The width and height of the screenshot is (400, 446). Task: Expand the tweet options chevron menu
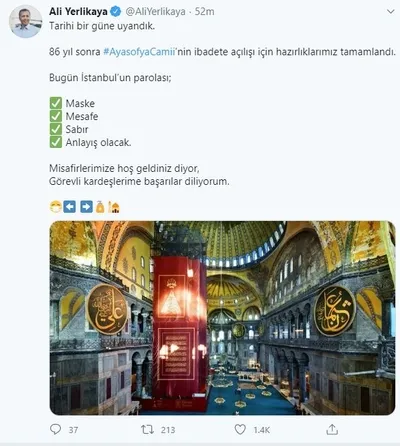point(390,12)
